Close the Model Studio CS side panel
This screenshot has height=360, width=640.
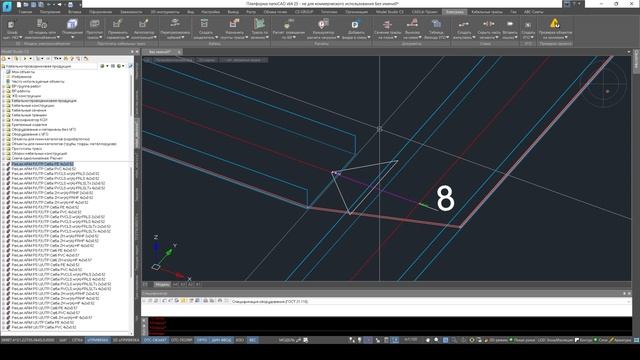(137, 52)
